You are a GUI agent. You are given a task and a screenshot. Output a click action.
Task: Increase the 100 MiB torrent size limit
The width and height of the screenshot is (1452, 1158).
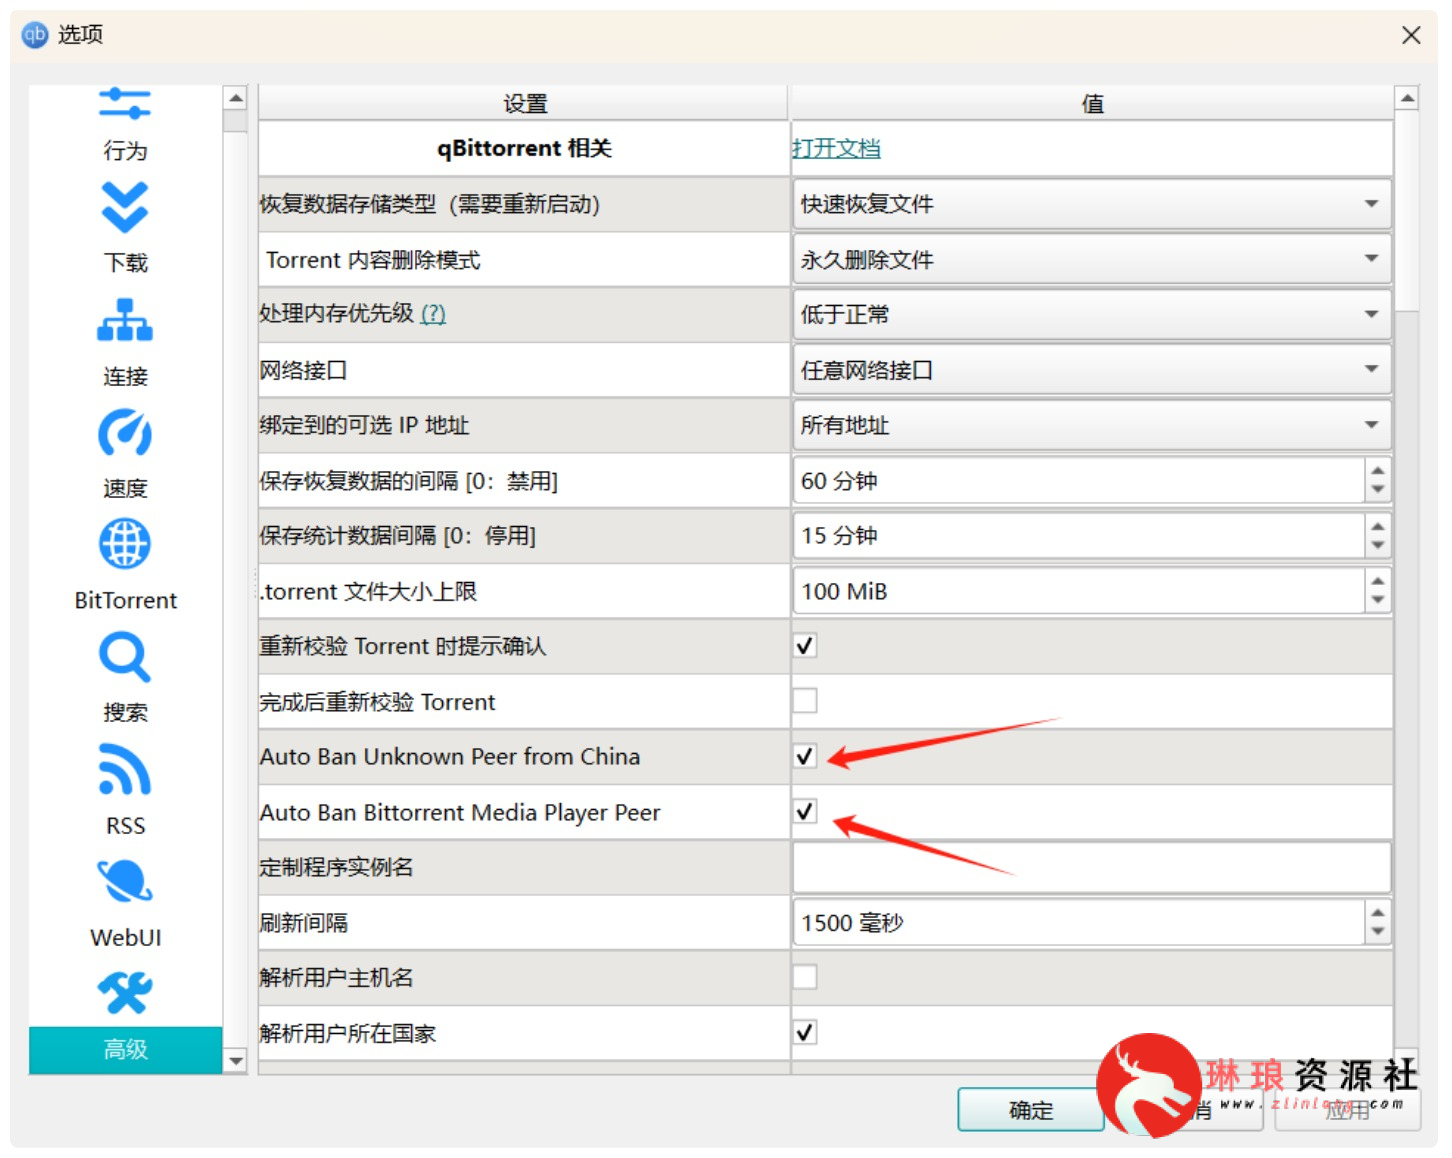click(x=1378, y=580)
